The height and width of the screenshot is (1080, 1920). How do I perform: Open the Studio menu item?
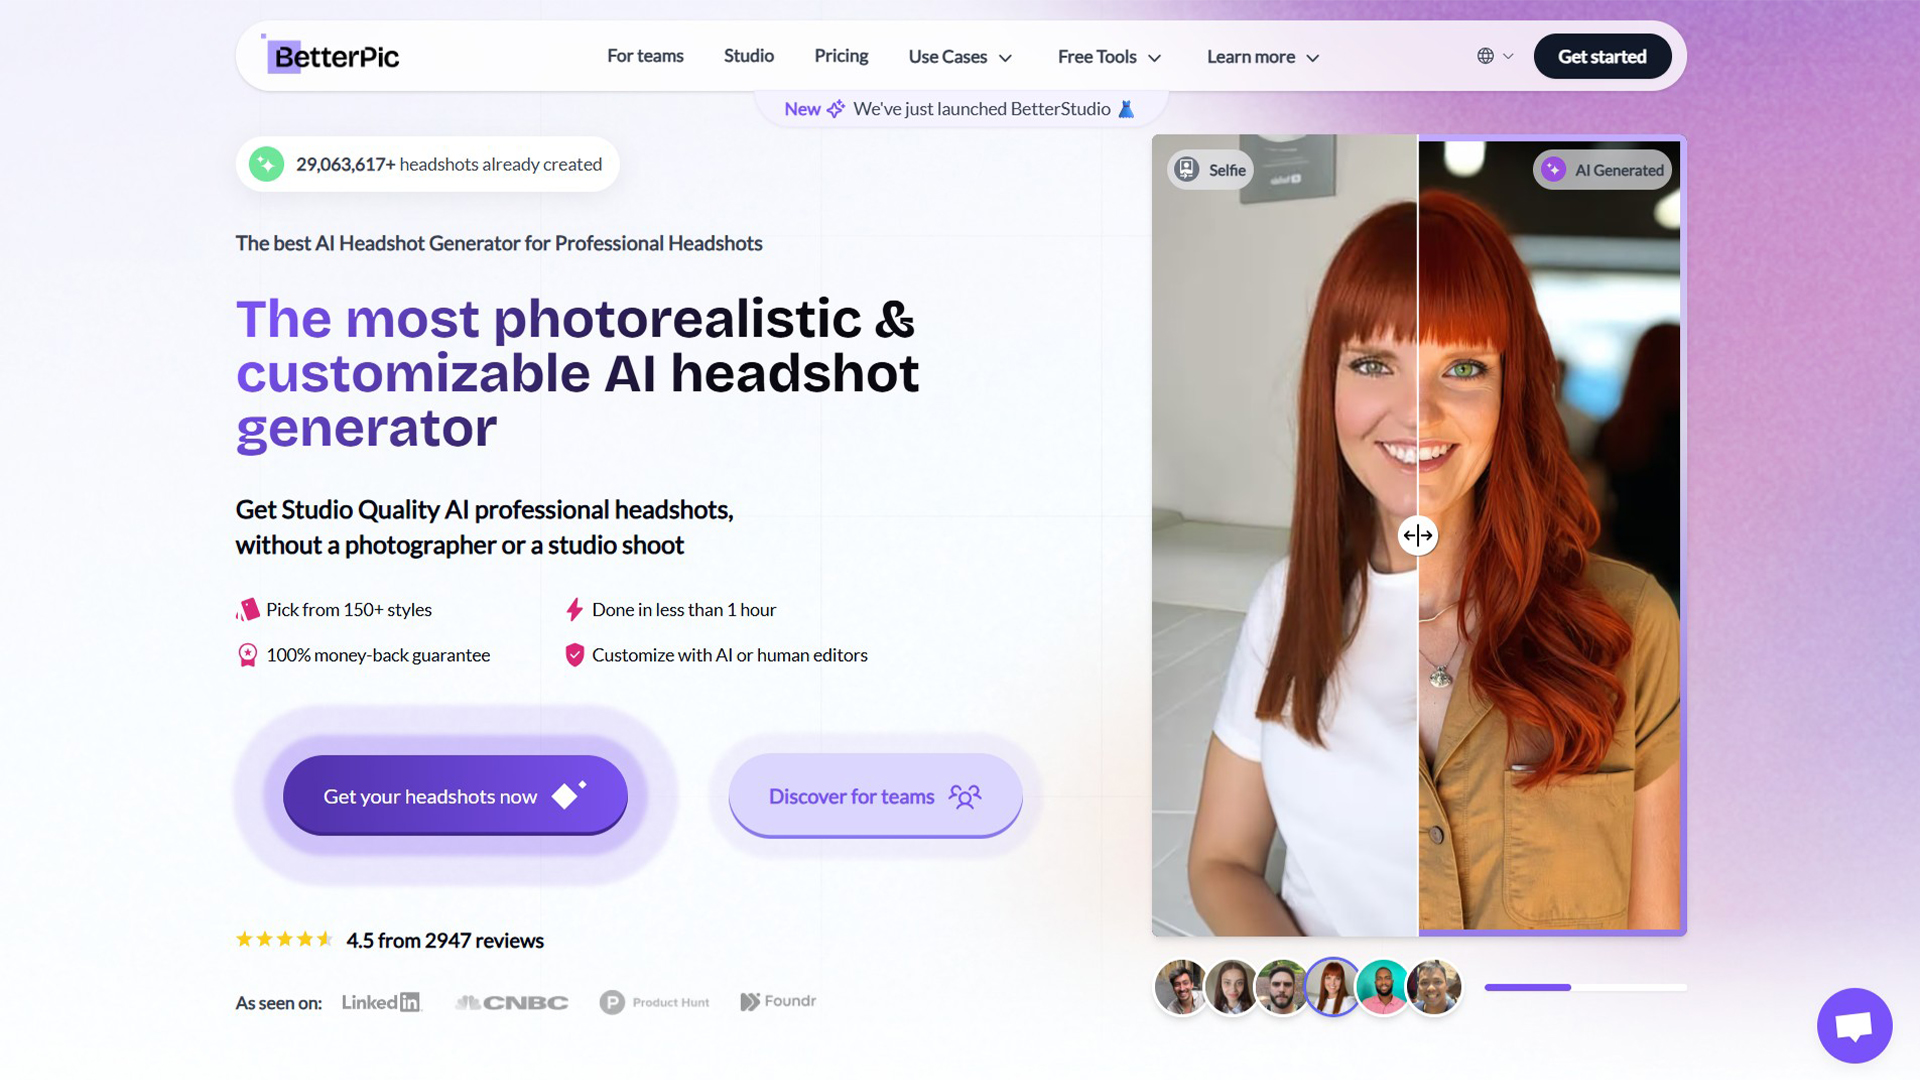pos(749,56)
